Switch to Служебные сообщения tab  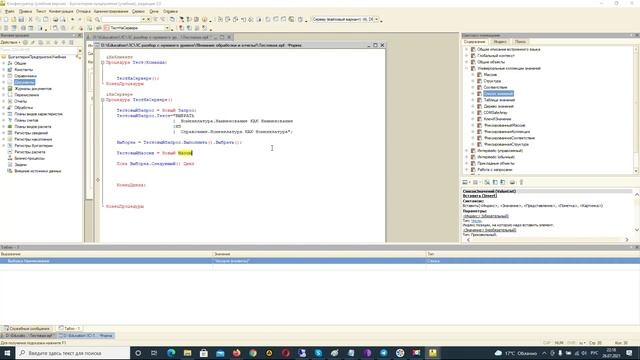27,328
